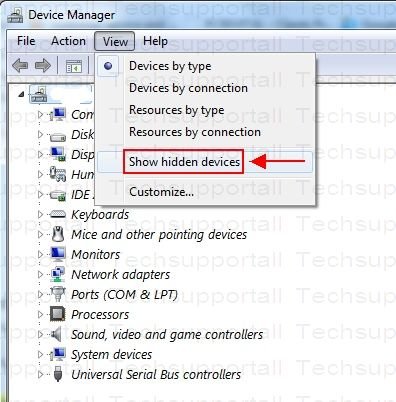Collapse the root computer node
The height and width of the screenshot is (402, 396).
(x=21, y=94)
